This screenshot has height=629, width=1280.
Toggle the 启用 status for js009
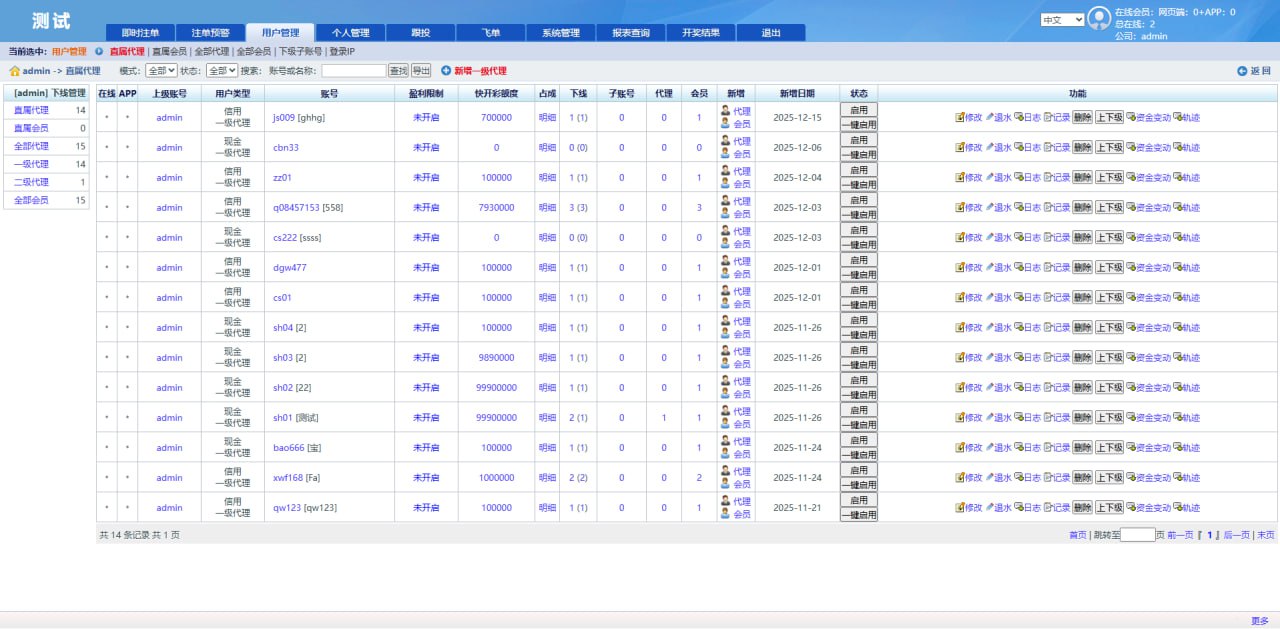859,110
